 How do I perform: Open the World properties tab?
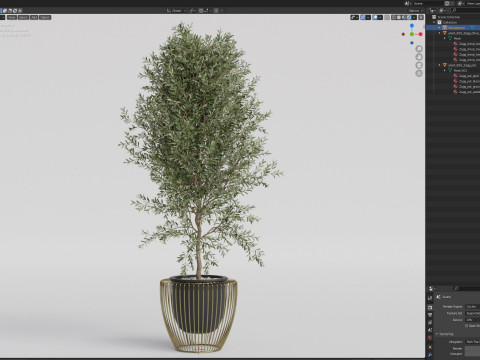(x=430, y=338)
